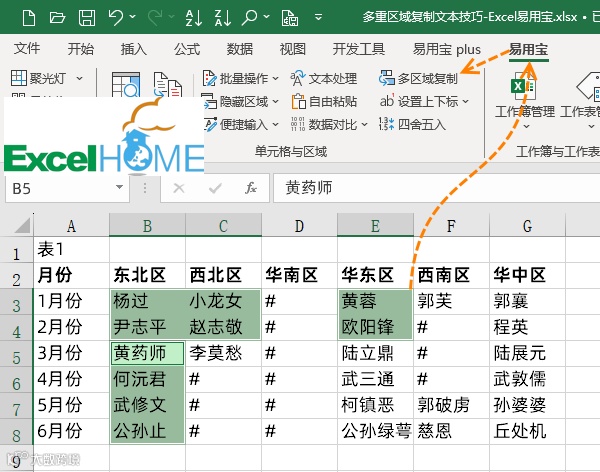
Task: Click the cell containing 武敦儒
Action: point(527,379)
